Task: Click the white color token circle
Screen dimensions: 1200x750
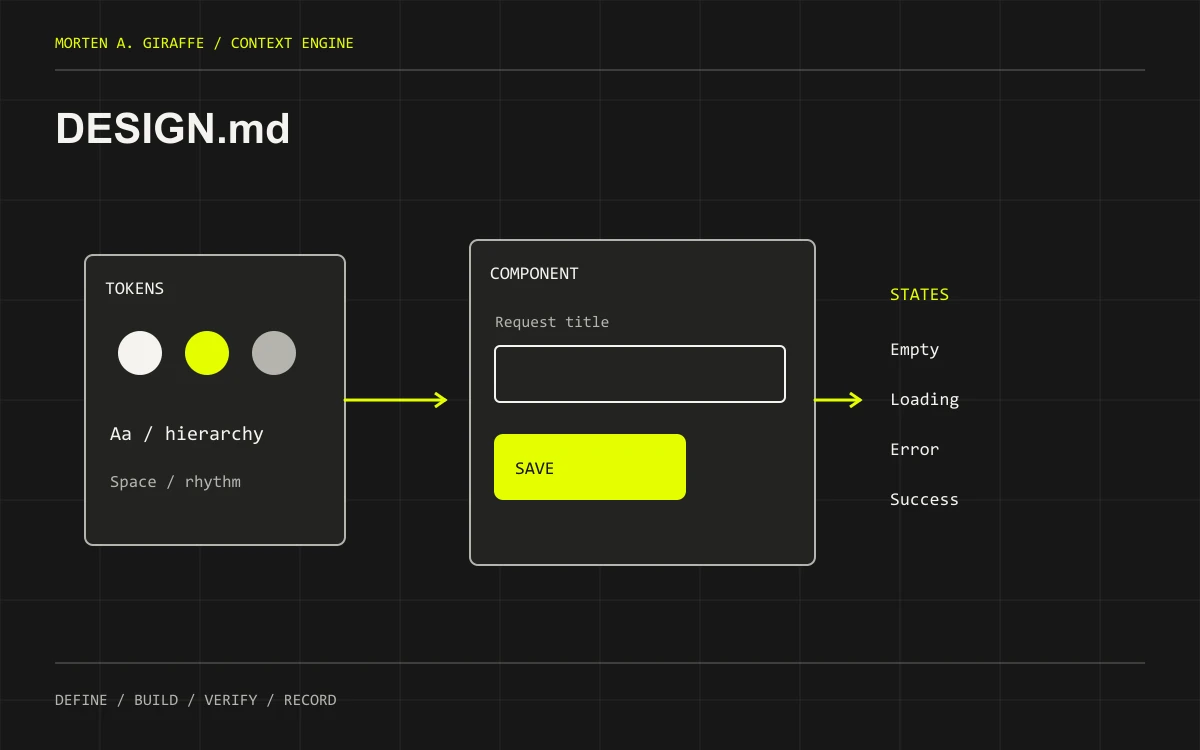Action: pyautogui.click(x=140, y=353)
